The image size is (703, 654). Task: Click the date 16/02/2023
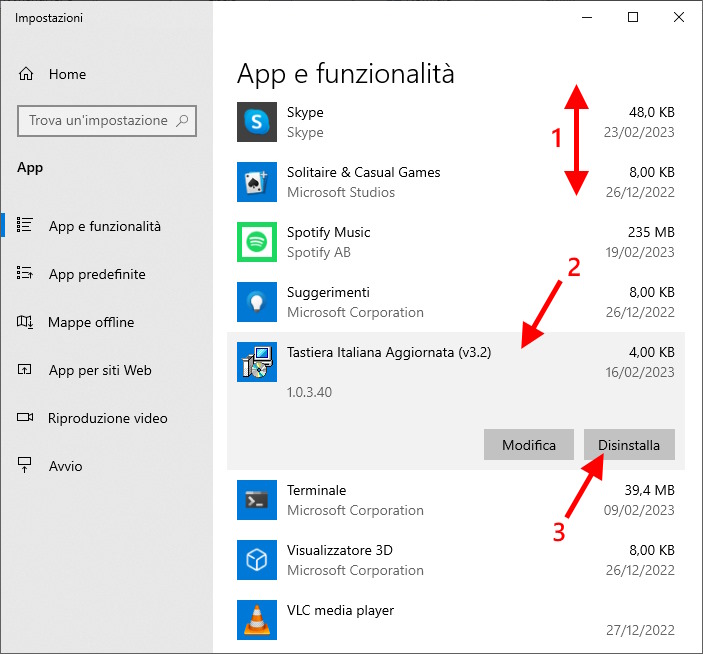(640, 372)
